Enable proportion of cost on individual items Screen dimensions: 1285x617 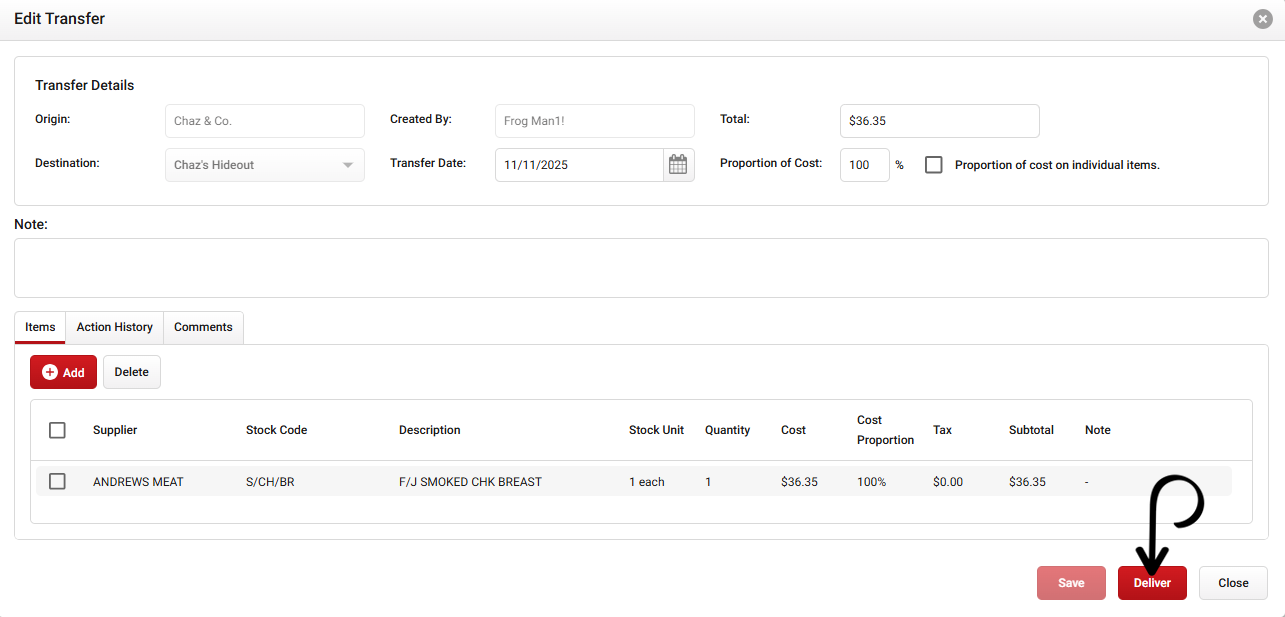[x=934, y=165]
